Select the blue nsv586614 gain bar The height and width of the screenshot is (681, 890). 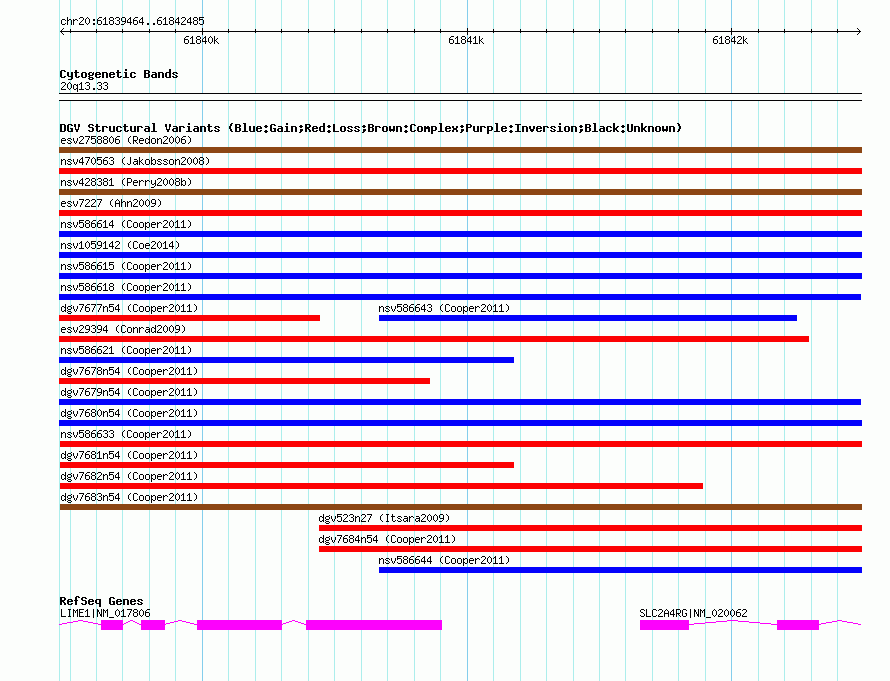[x=460, y=234]
